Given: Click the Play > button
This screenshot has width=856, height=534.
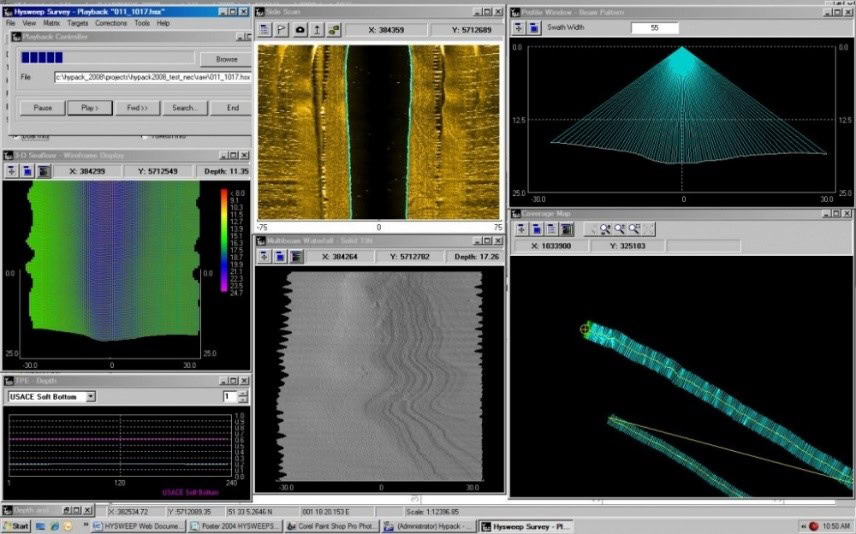Looking at the screenshot, I should pyautogui.click(x=90, y=108).
